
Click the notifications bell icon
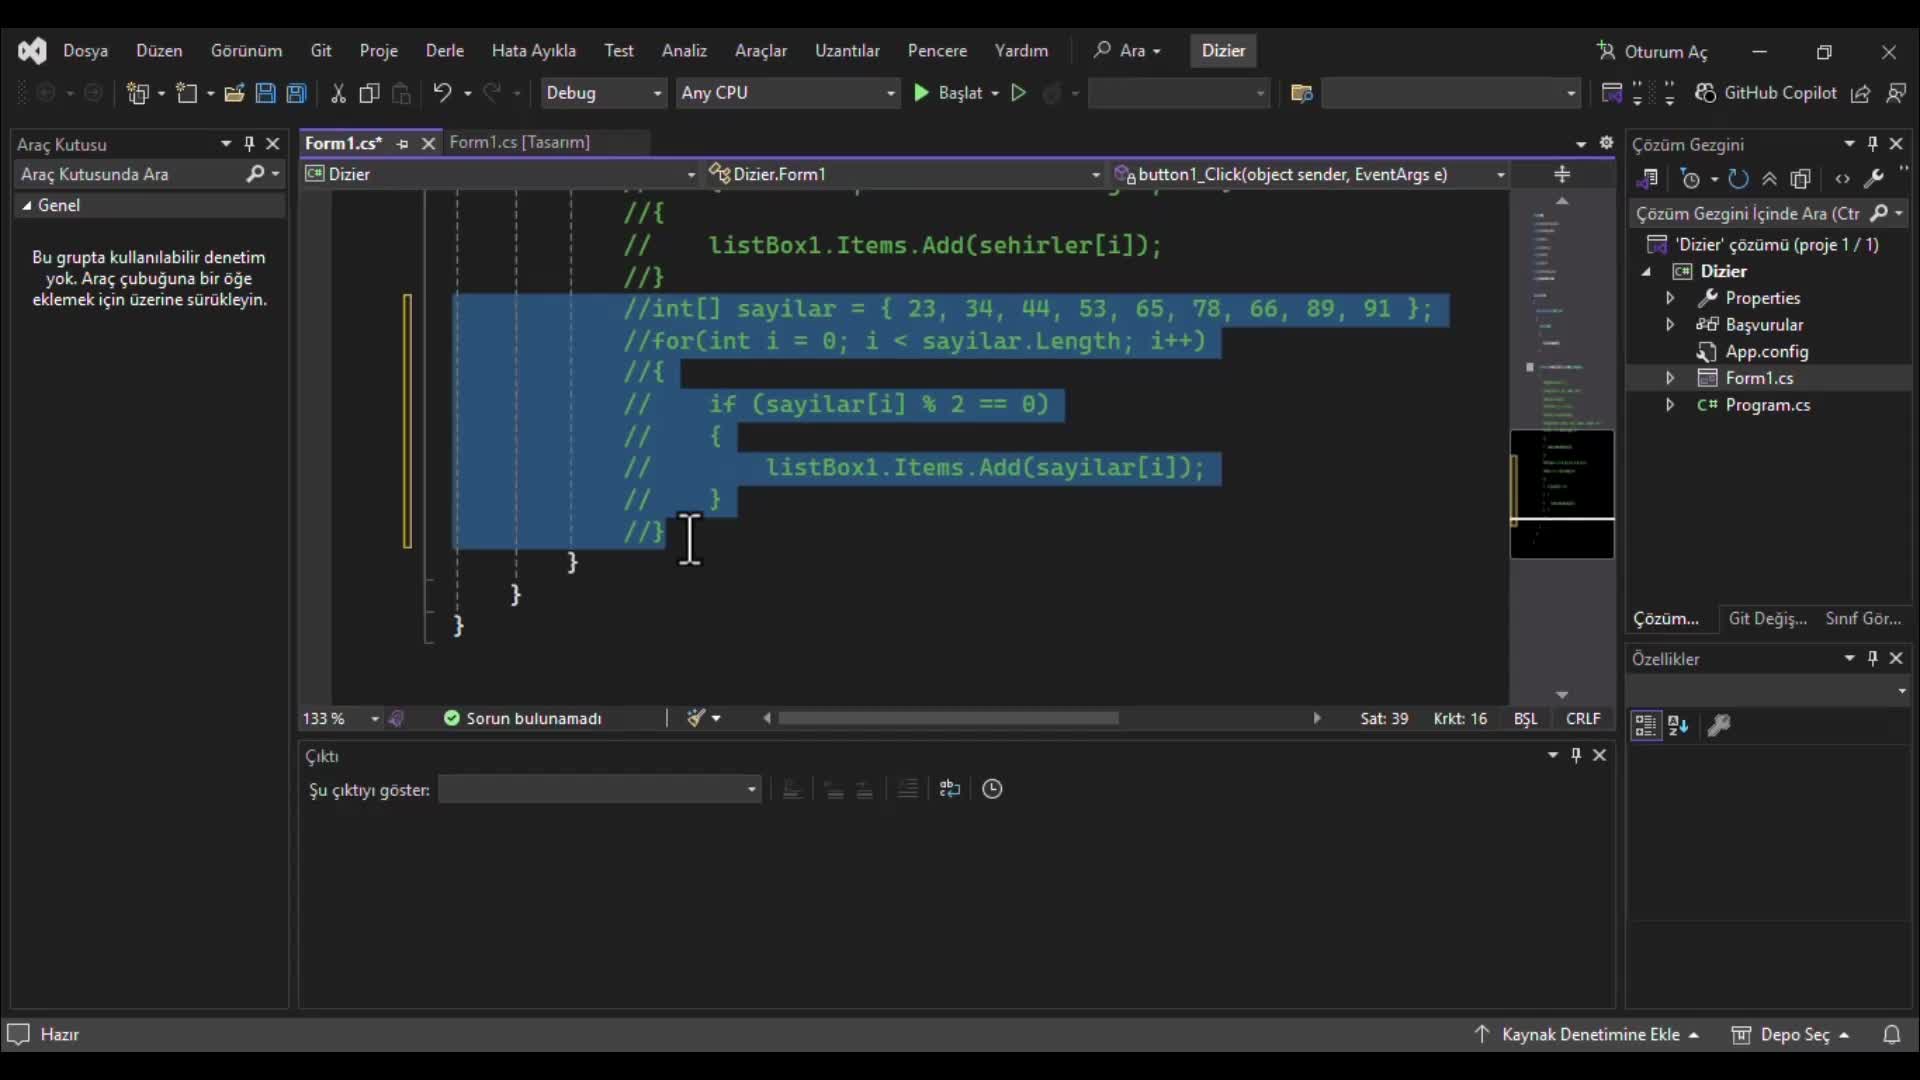[x=1891, y=1034]
